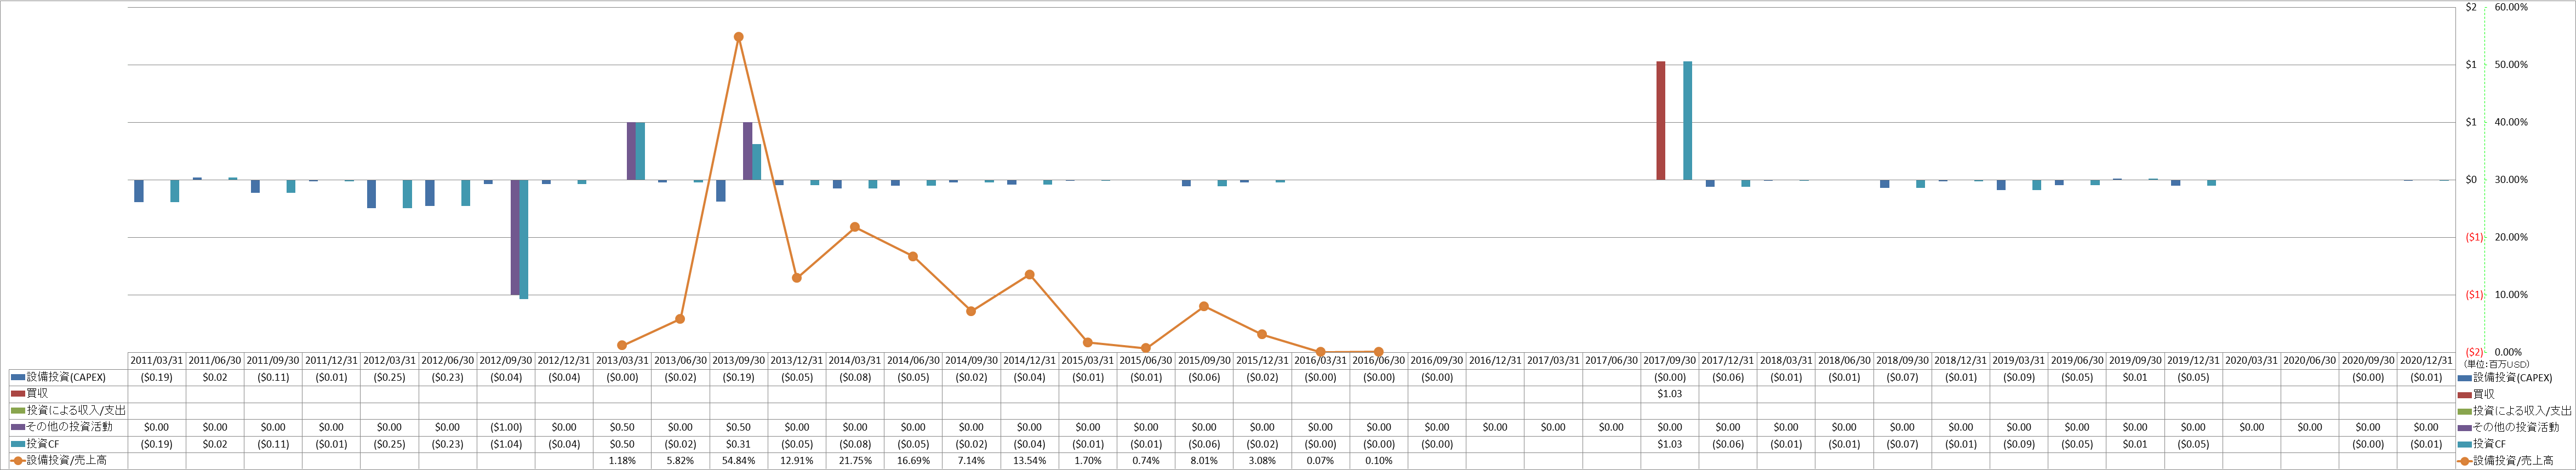Viewport: 2576px width, 470px height.
Task: Click the 2017/09/30 date column header
Action: [1670, 361]
